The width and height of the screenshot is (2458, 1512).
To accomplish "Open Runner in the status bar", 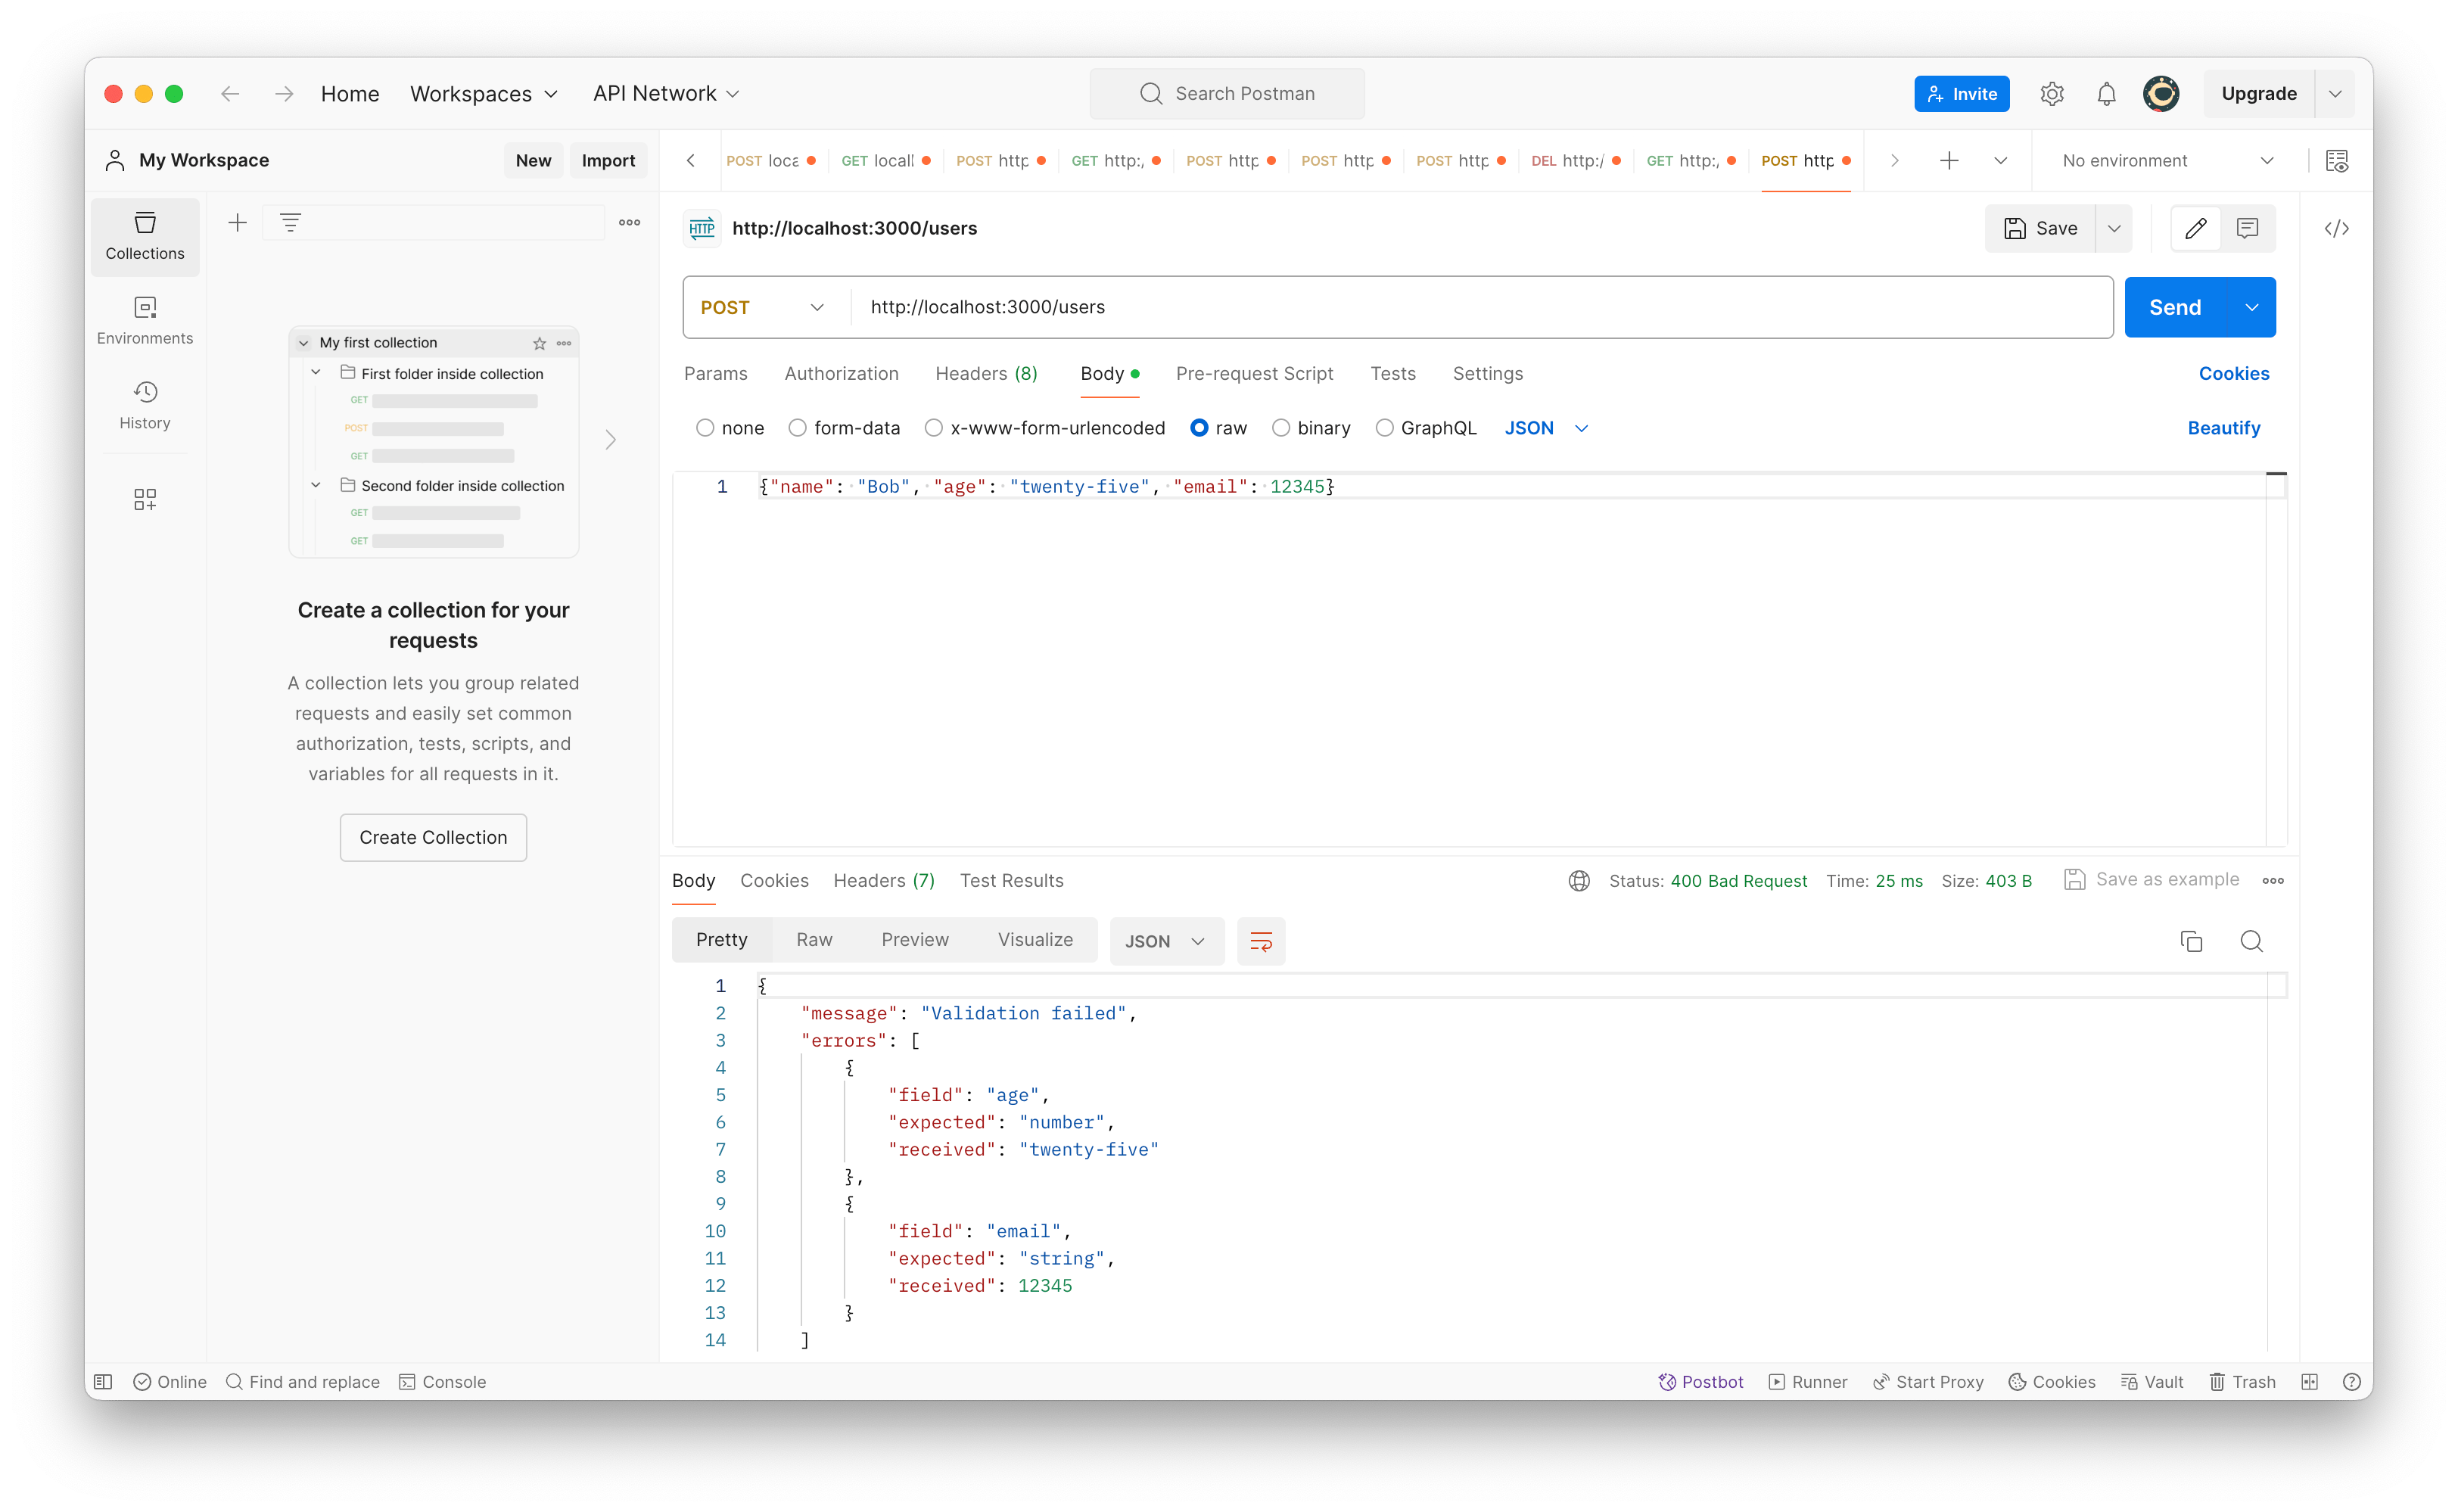I will pyautogui.click(x=1807, y=1381).
